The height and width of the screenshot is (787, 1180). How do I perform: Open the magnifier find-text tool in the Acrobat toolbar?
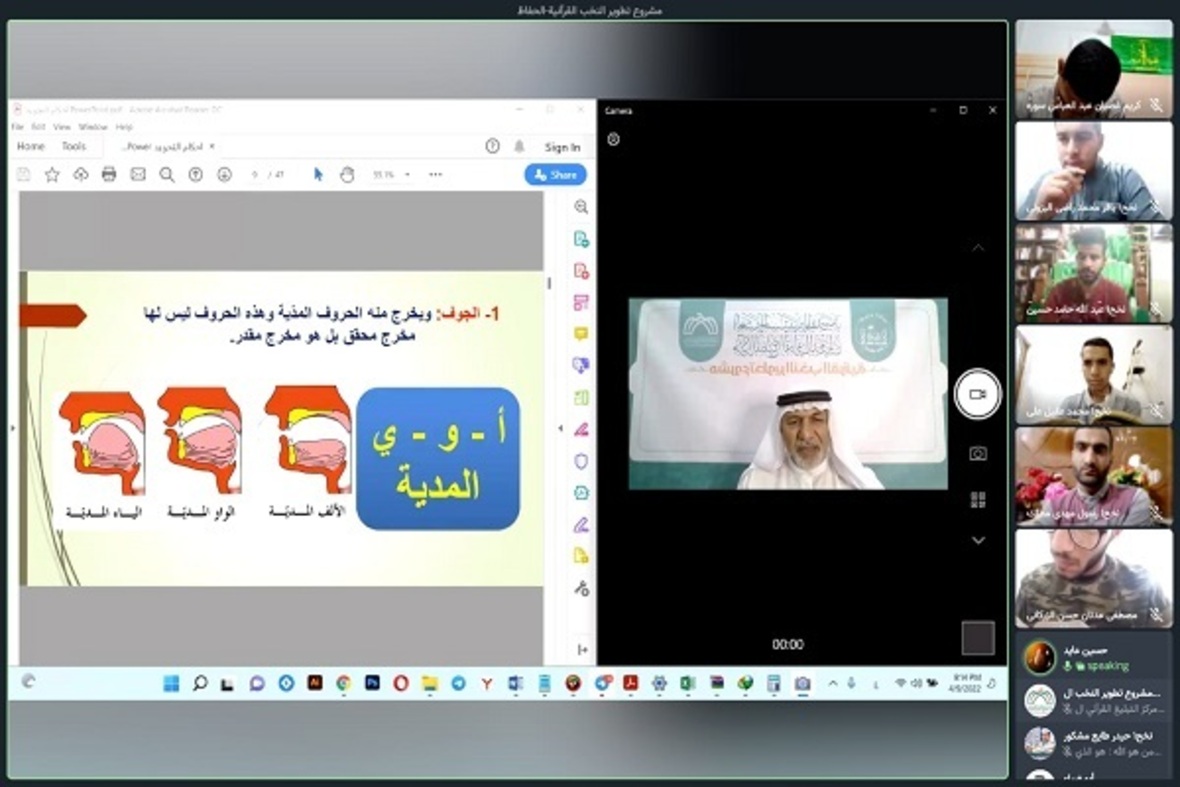click(x=167, y=174)
